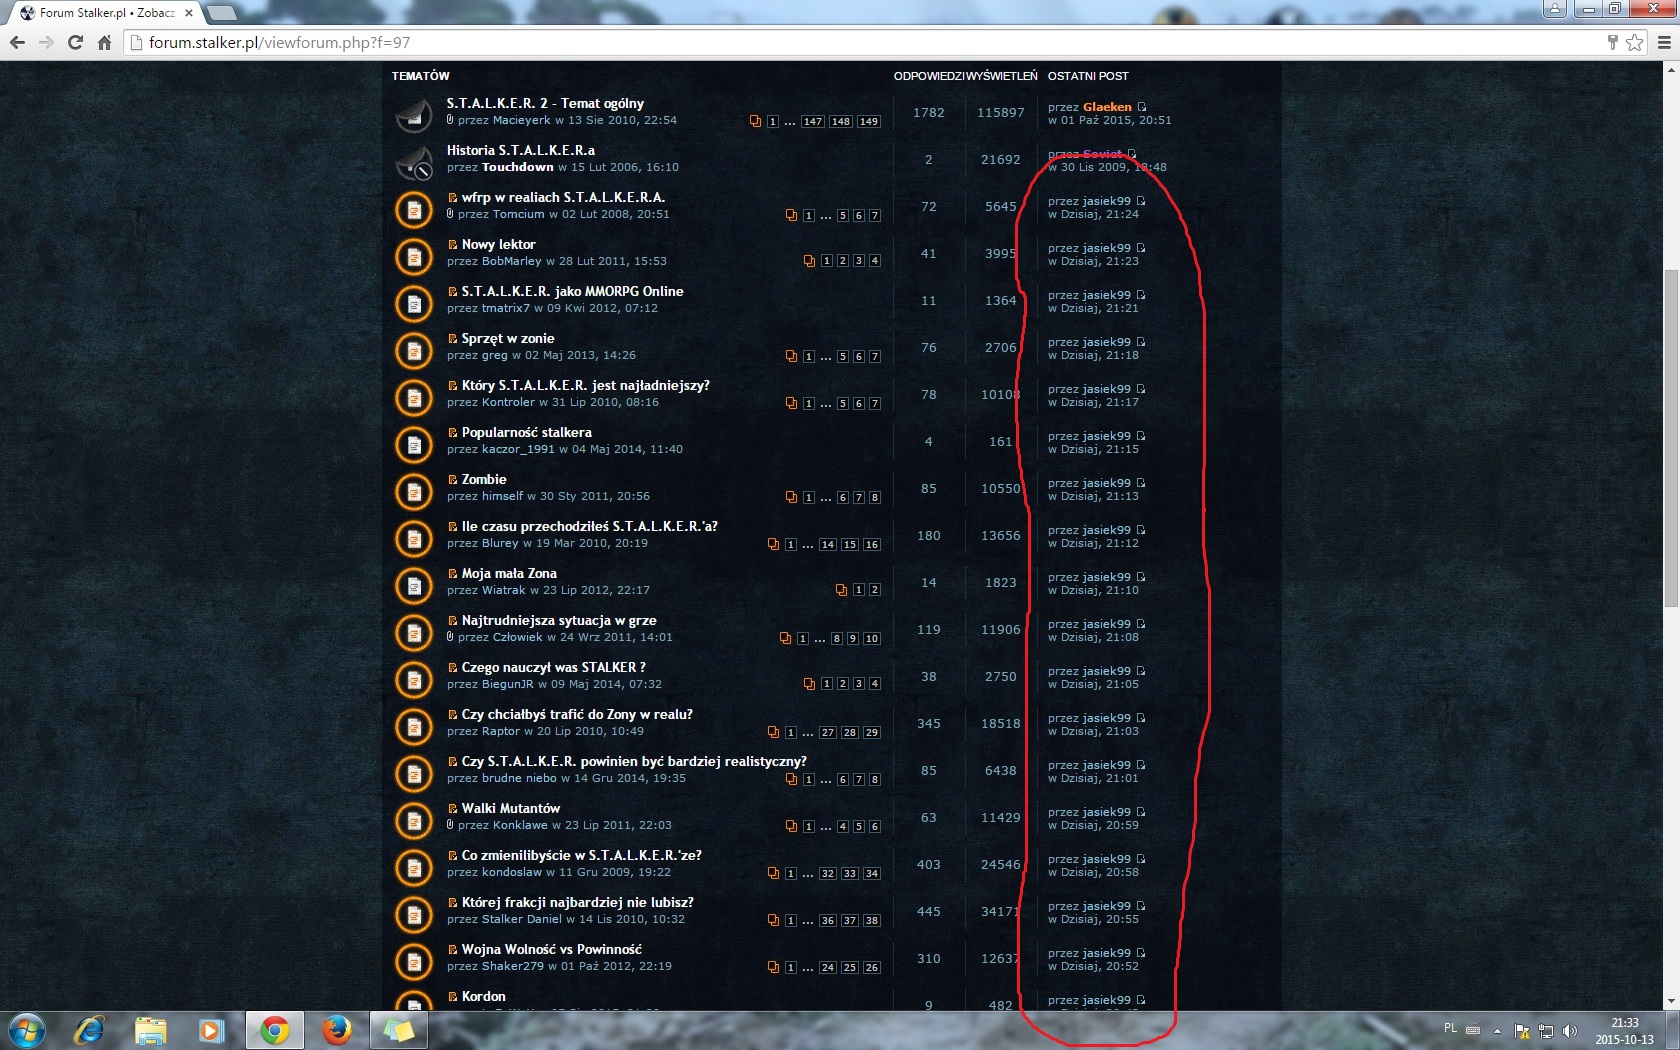Open Windows Media Player from taskbar
Screen dimensions: 1680x1050
(x=211, y=1030)
